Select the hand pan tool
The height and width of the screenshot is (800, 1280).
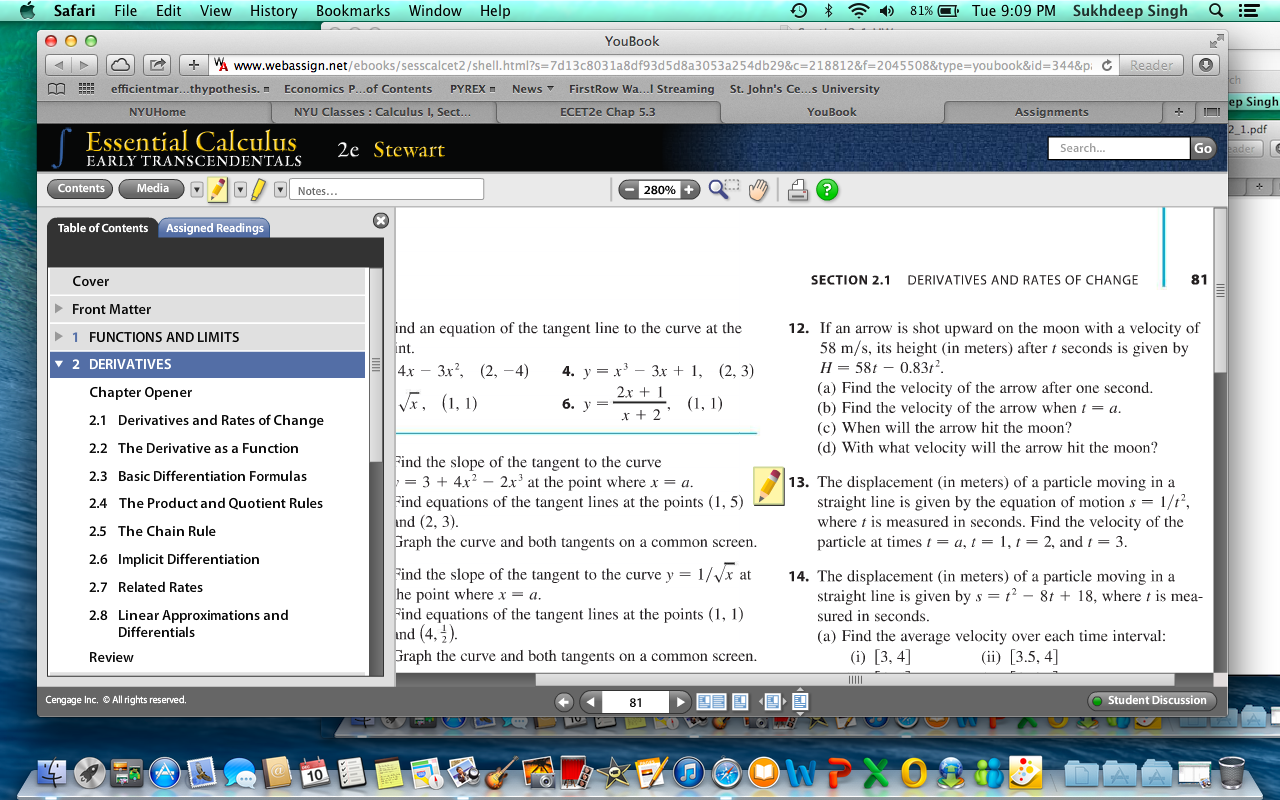click(758, 189)
